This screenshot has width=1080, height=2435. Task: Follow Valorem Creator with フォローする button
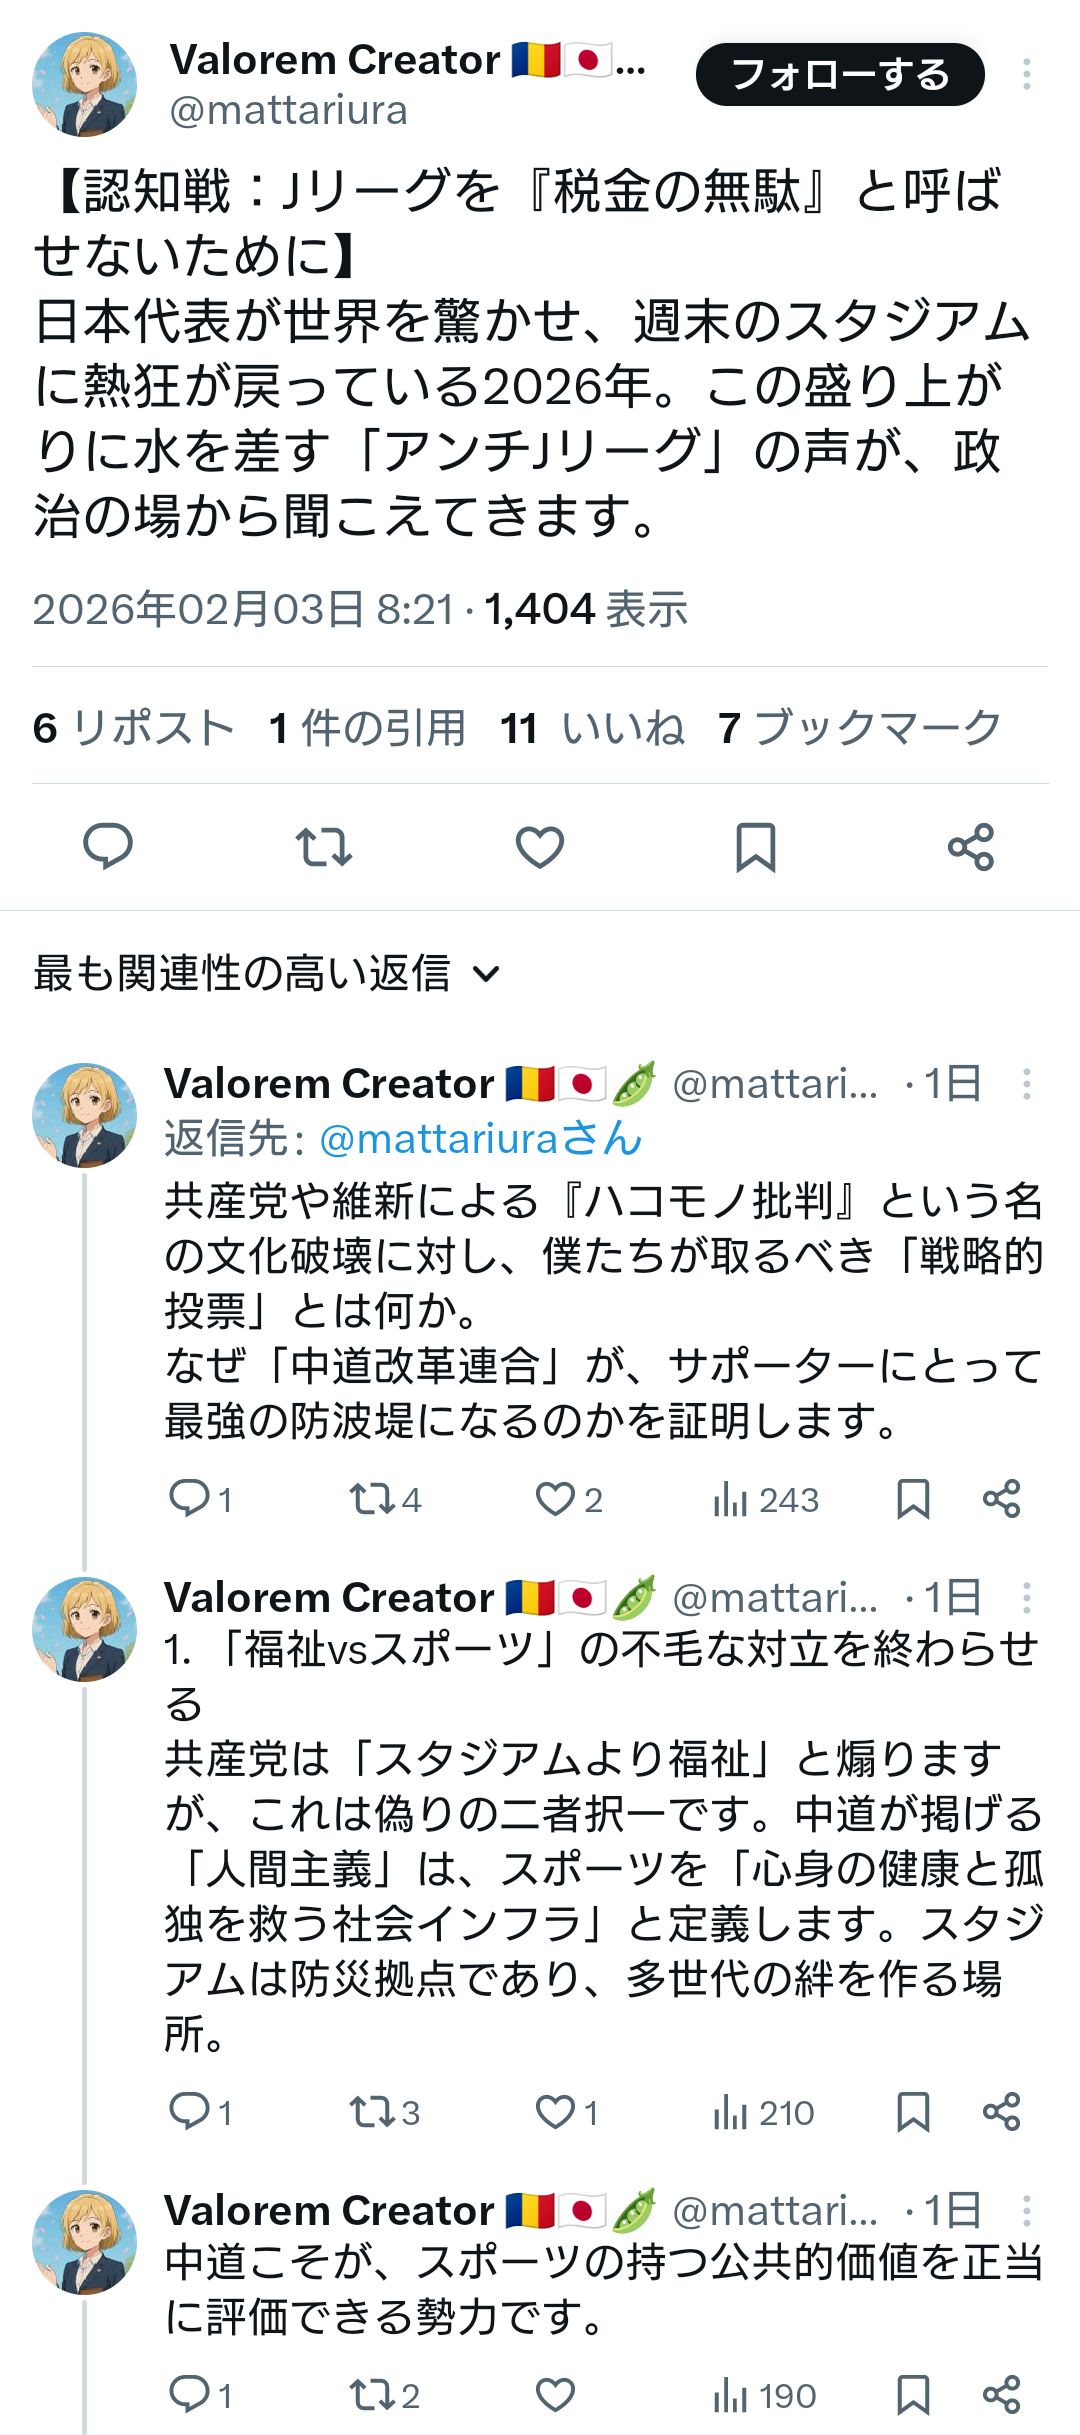(840, 75)
